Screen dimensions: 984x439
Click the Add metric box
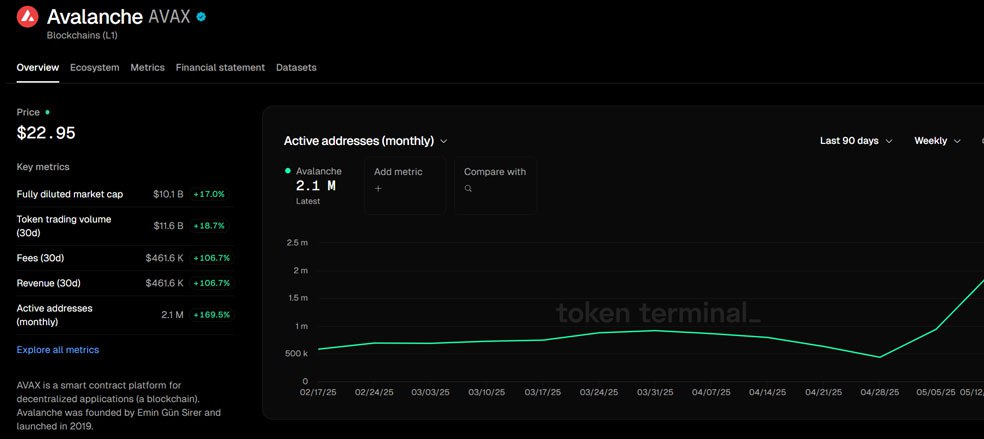[404, 185]
